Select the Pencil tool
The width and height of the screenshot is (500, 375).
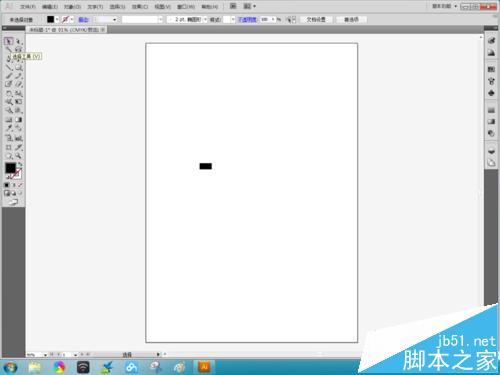click(x=19, y=76)
